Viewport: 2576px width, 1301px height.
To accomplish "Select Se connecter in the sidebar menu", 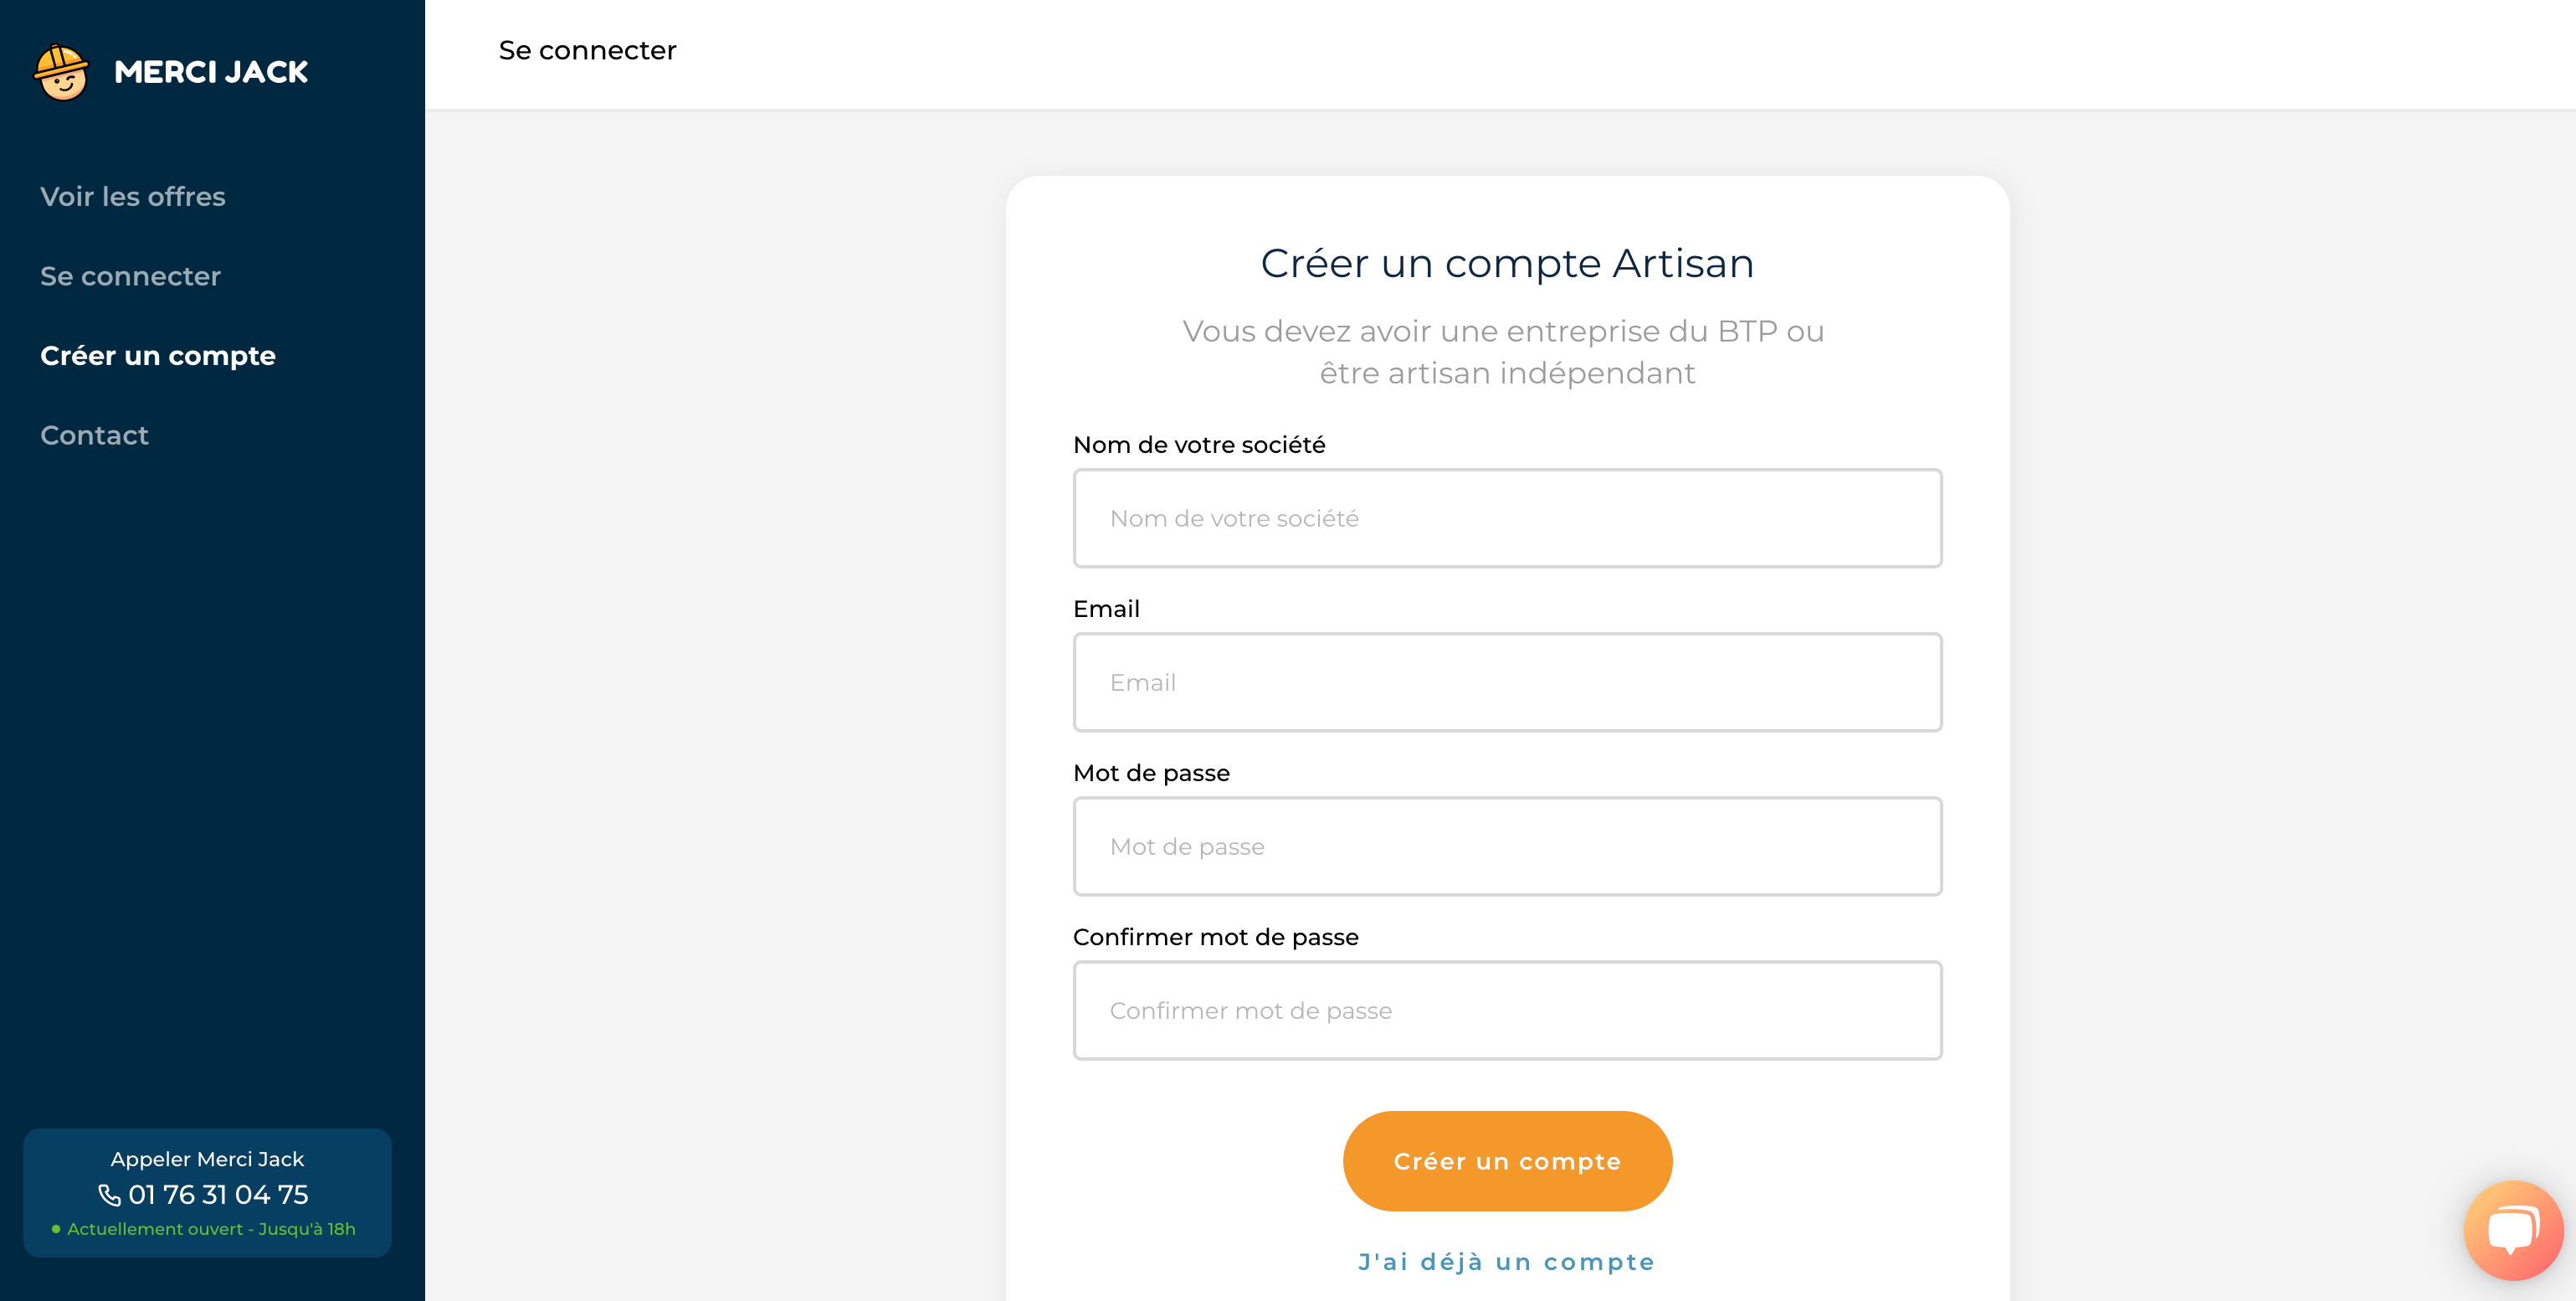I will [x=130, y=276].
